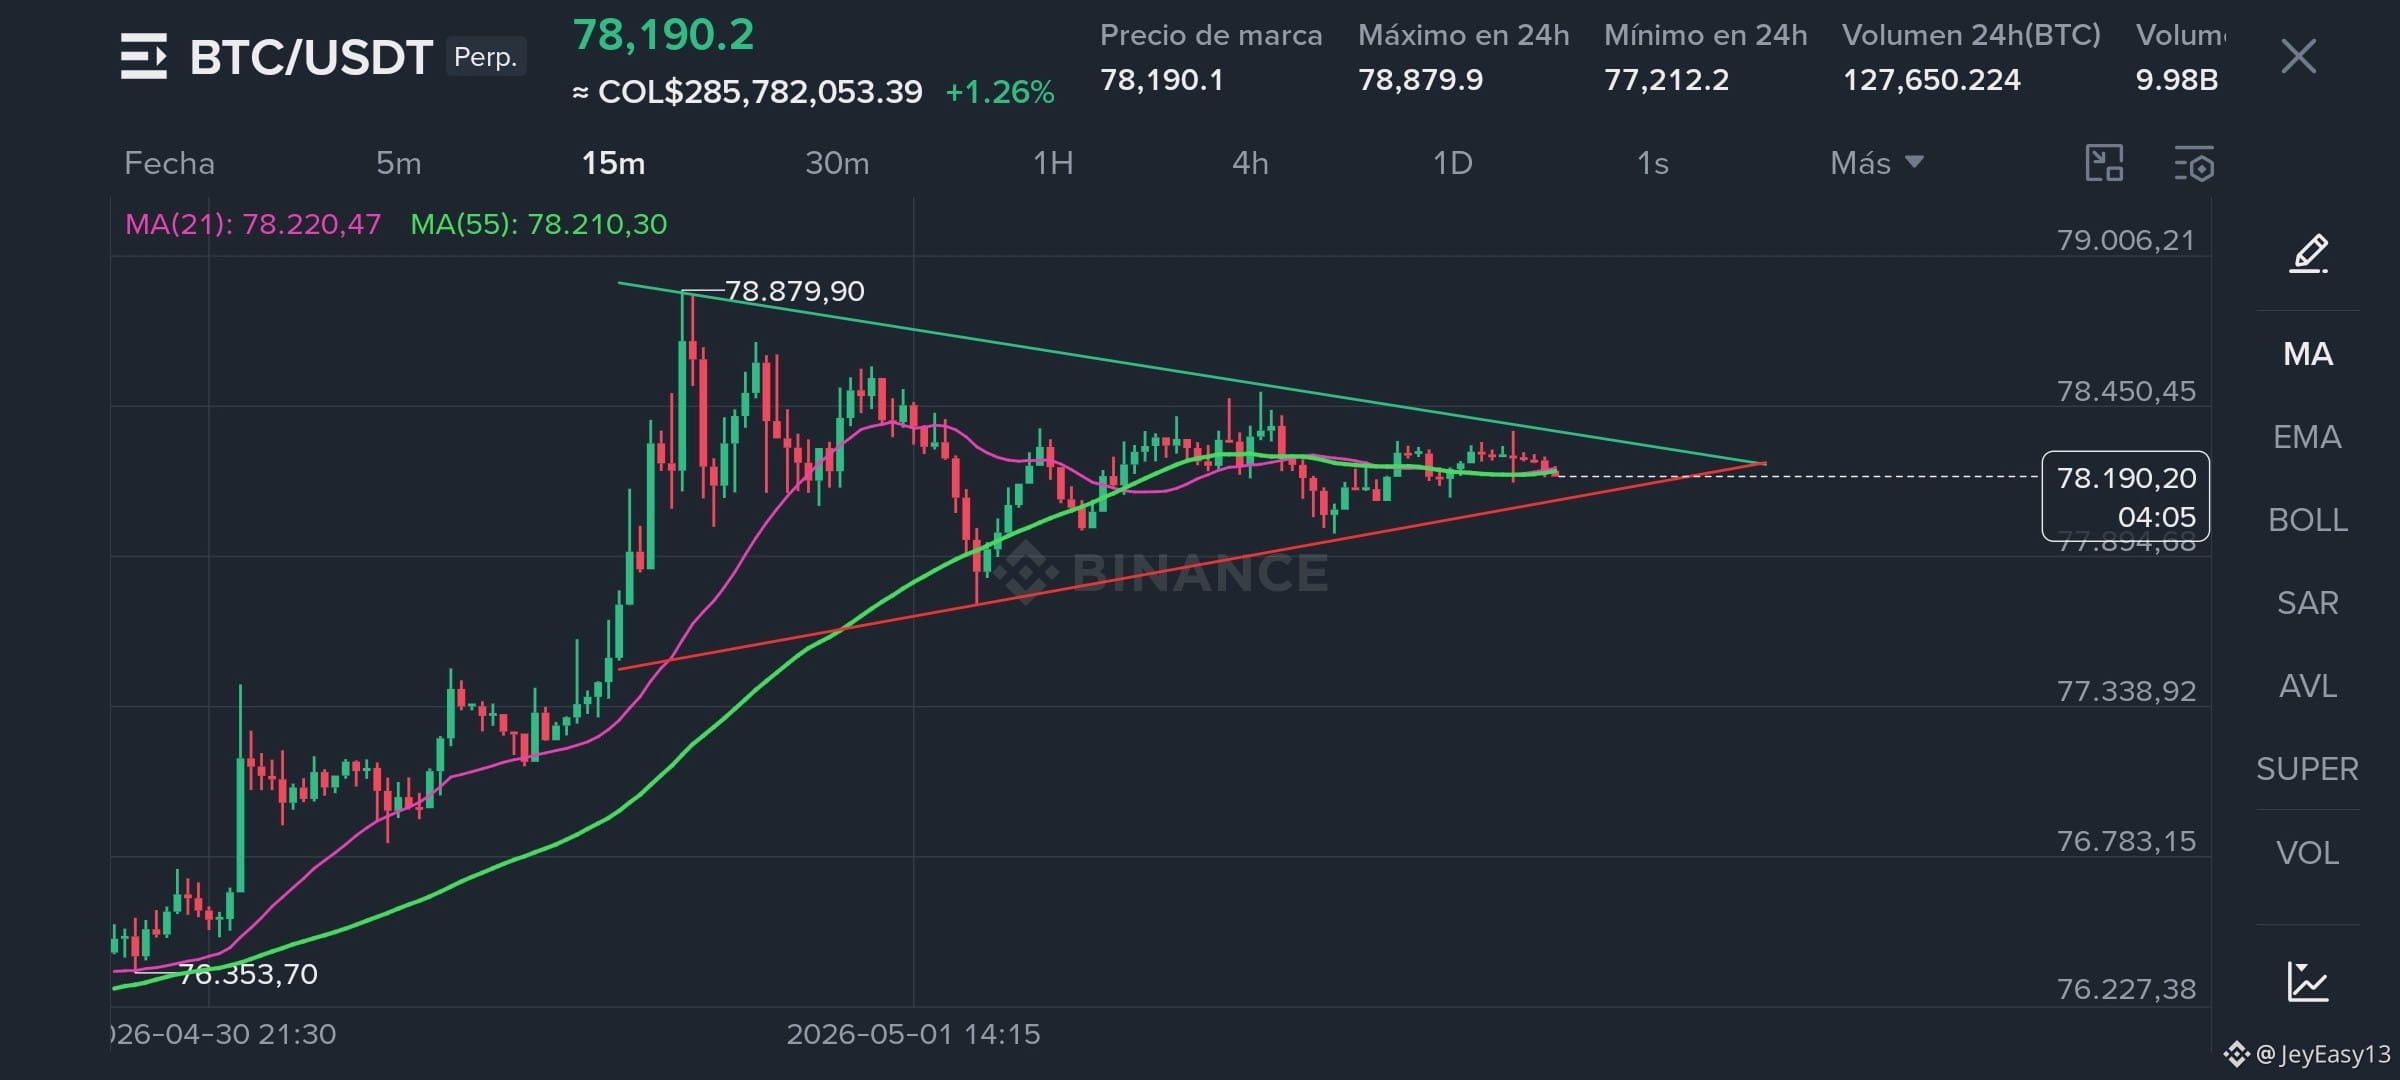Choose the 1D timeframe
This screenshot has height=1080, width=2400.
pos(1452,163)
